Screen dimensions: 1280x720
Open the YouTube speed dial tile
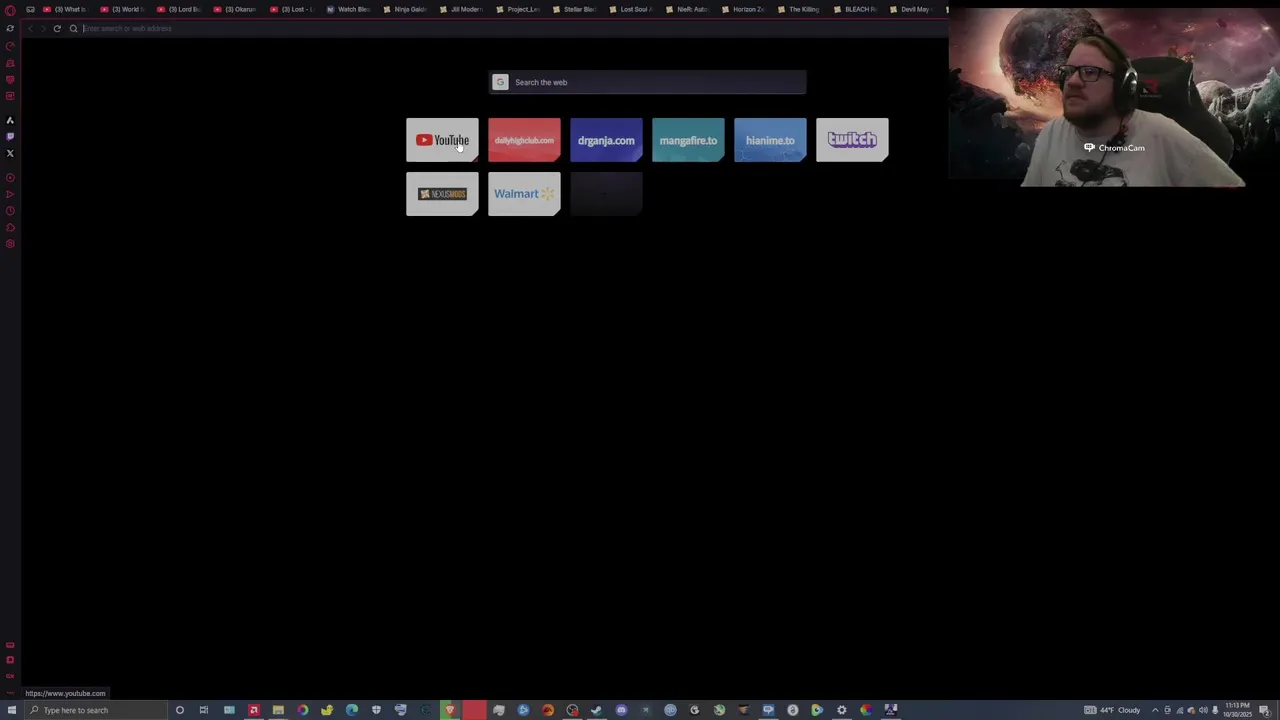pos(442,140)
